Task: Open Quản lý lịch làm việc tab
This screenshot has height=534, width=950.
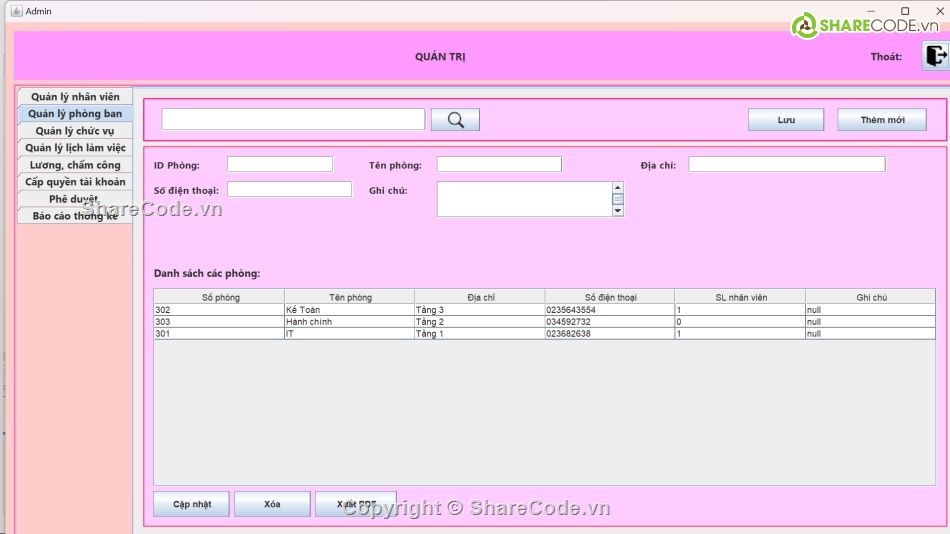Action: click(x=75, y=148)
